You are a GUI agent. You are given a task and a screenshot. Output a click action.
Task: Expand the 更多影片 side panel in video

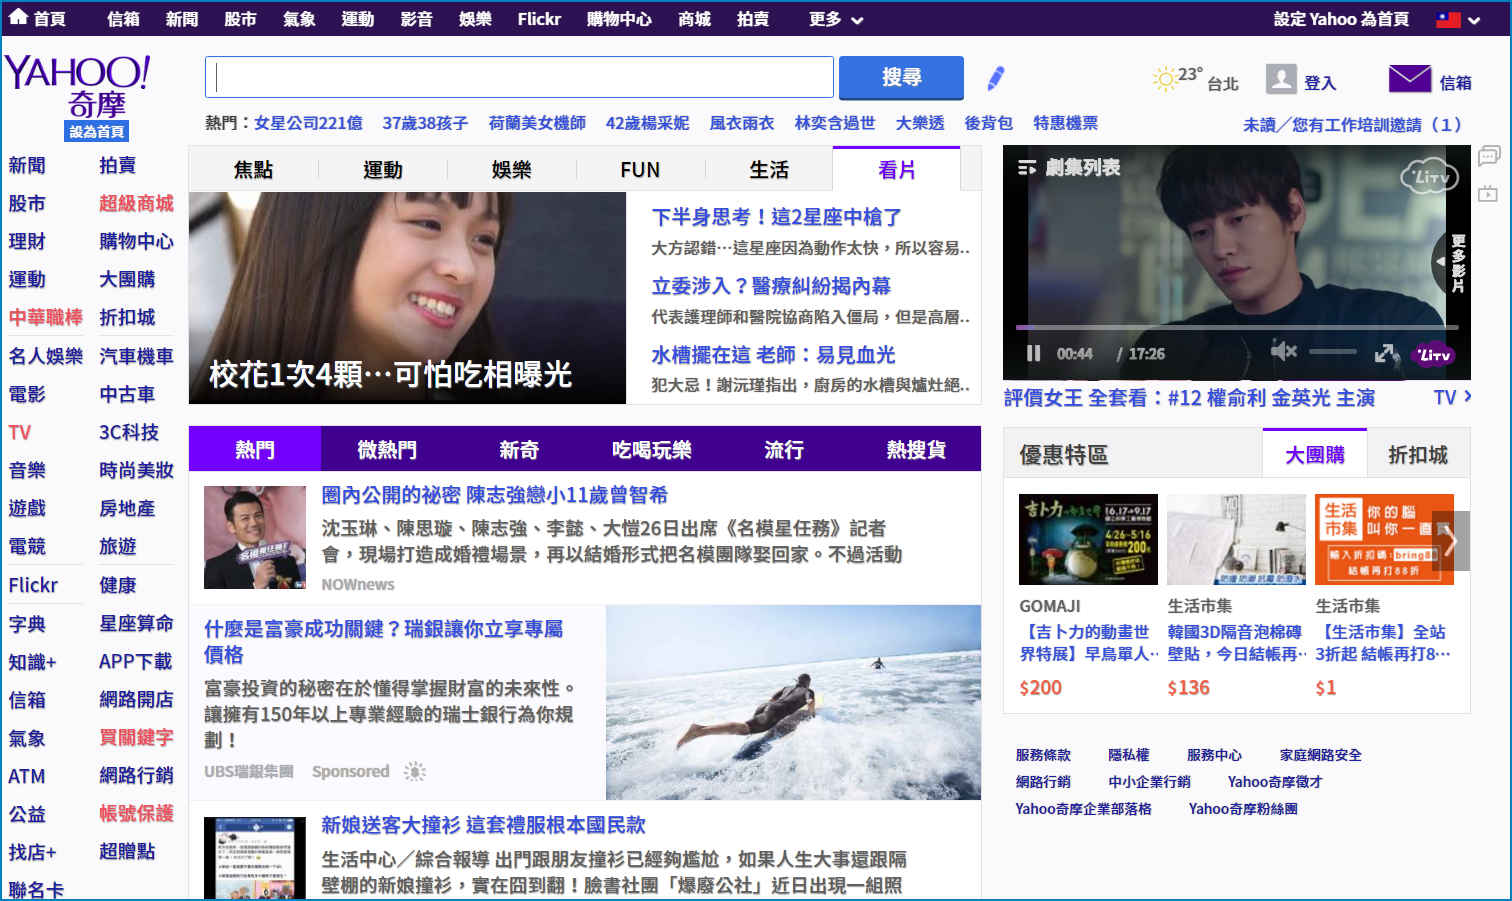(x=1451, y=263)
